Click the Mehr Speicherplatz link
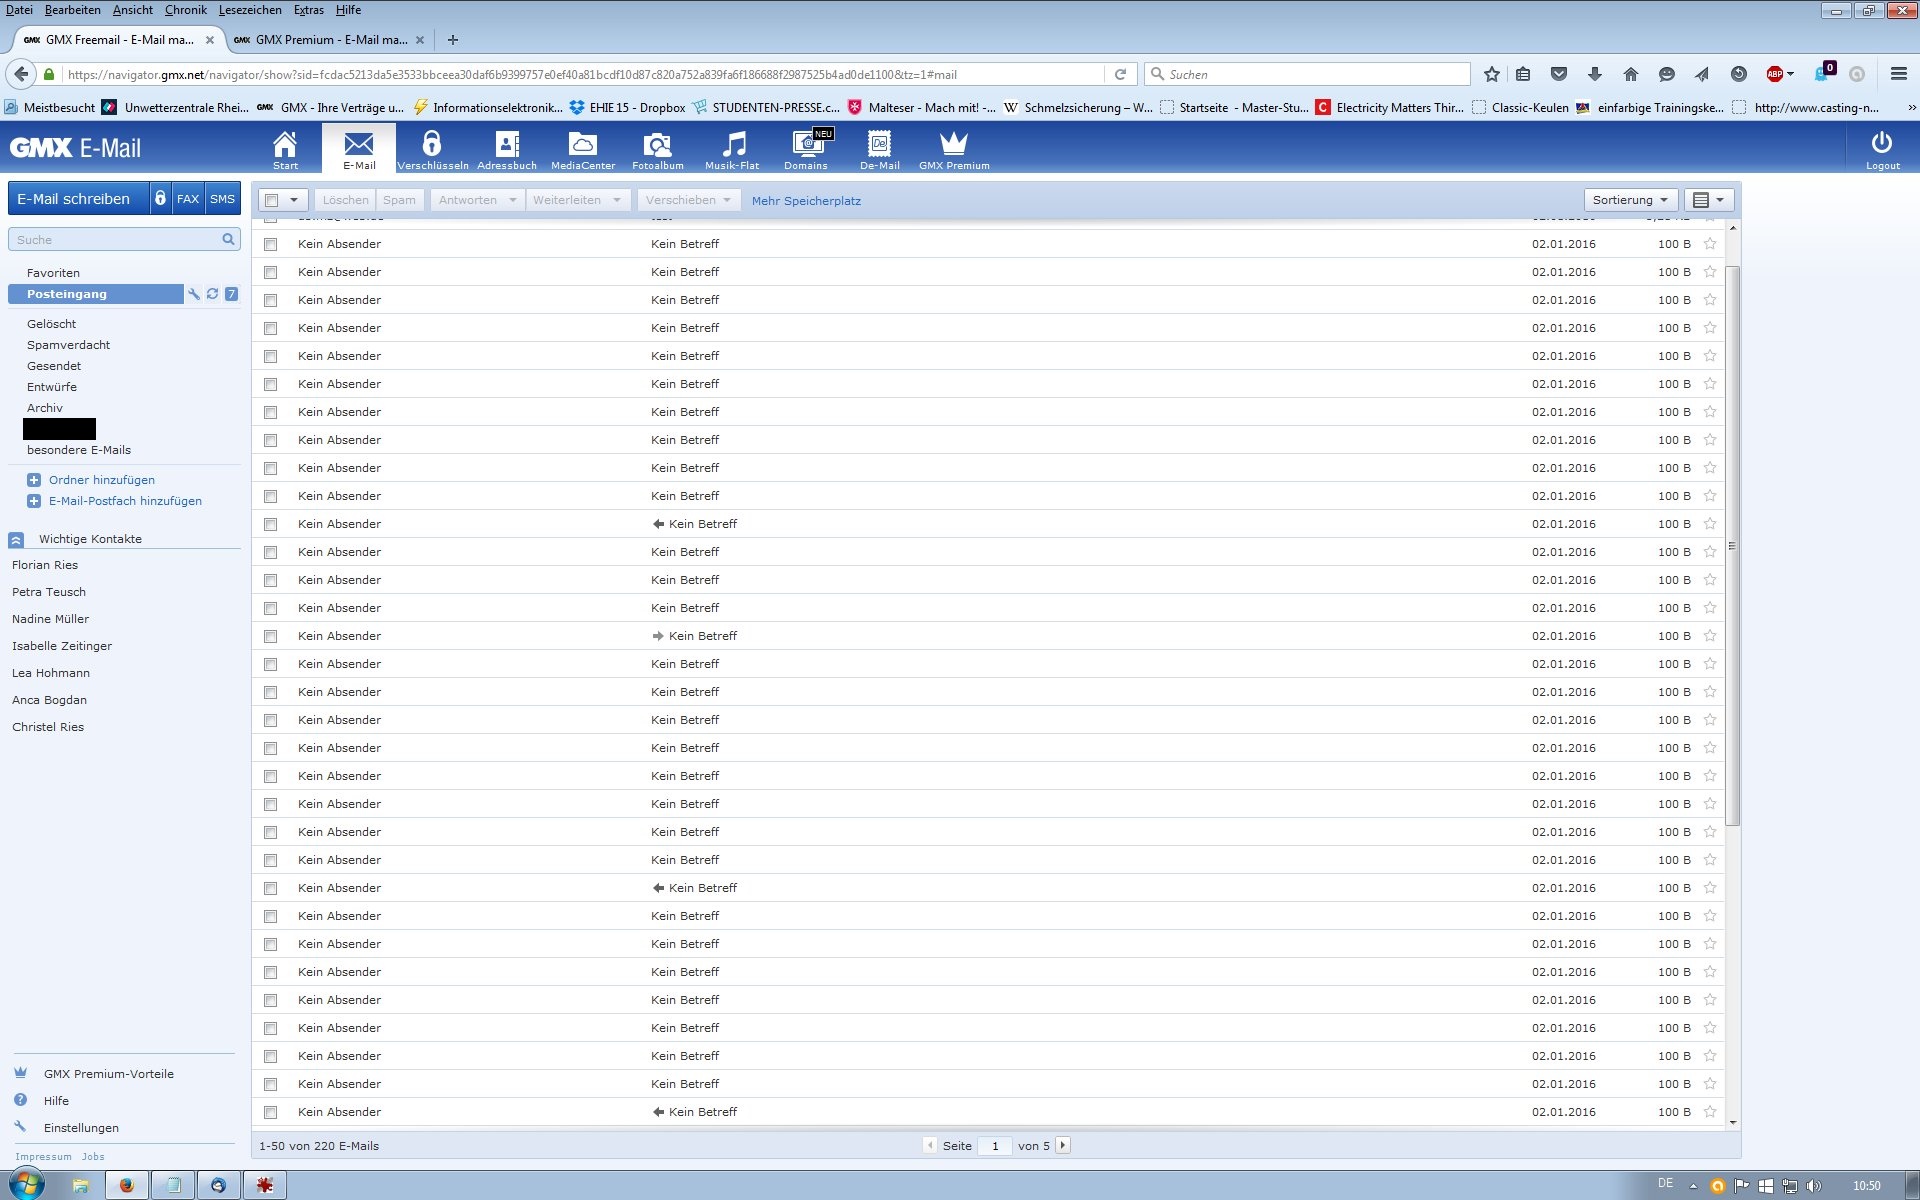The height and width of the screenshot is (1200, 1920). point(806,201)
